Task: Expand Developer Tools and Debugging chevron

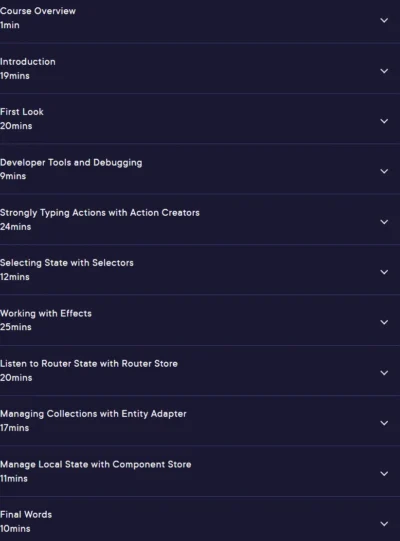Action: (384, 171)
